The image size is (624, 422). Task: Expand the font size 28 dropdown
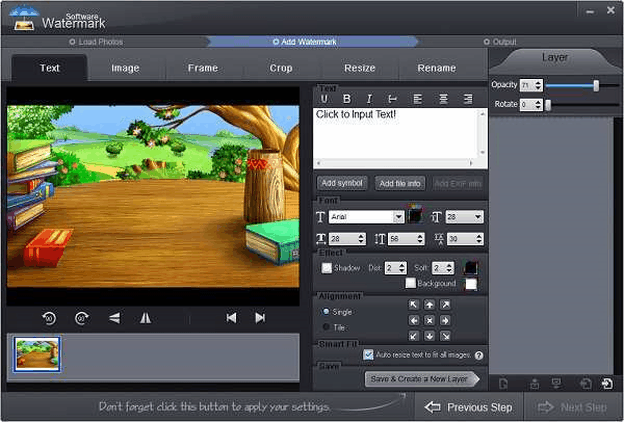point(478,217)
